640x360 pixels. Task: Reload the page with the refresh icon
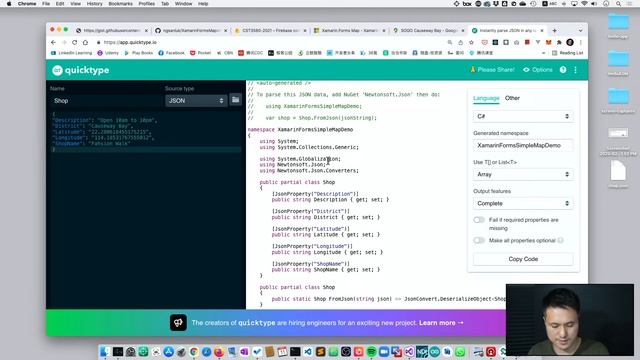(75, 42)
